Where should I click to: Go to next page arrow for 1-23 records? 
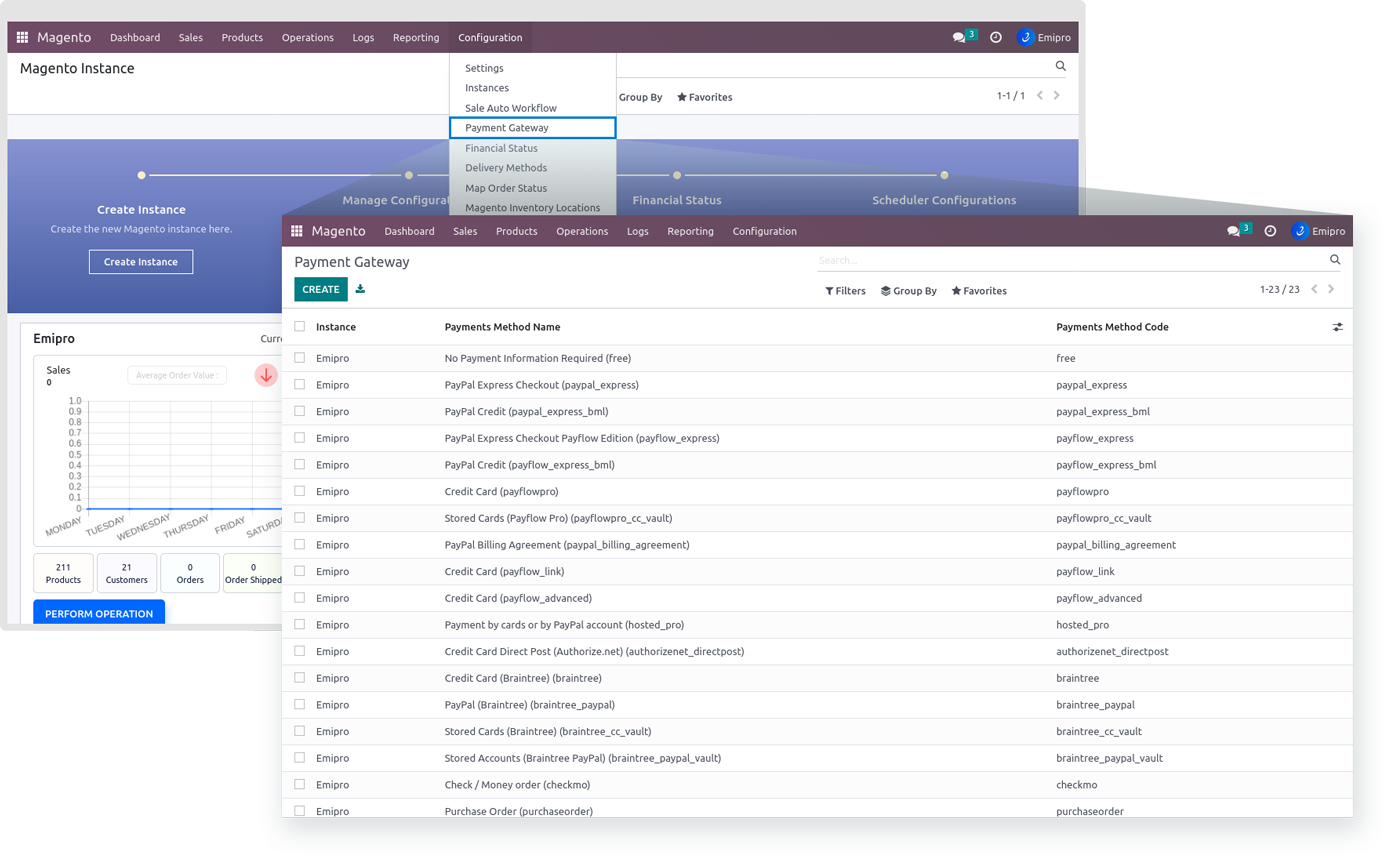click(1331, 290)
